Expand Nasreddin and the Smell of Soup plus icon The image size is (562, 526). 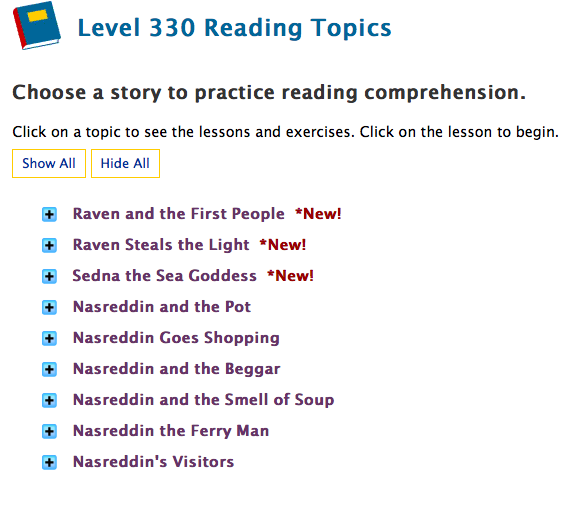[x=49, y=401]
